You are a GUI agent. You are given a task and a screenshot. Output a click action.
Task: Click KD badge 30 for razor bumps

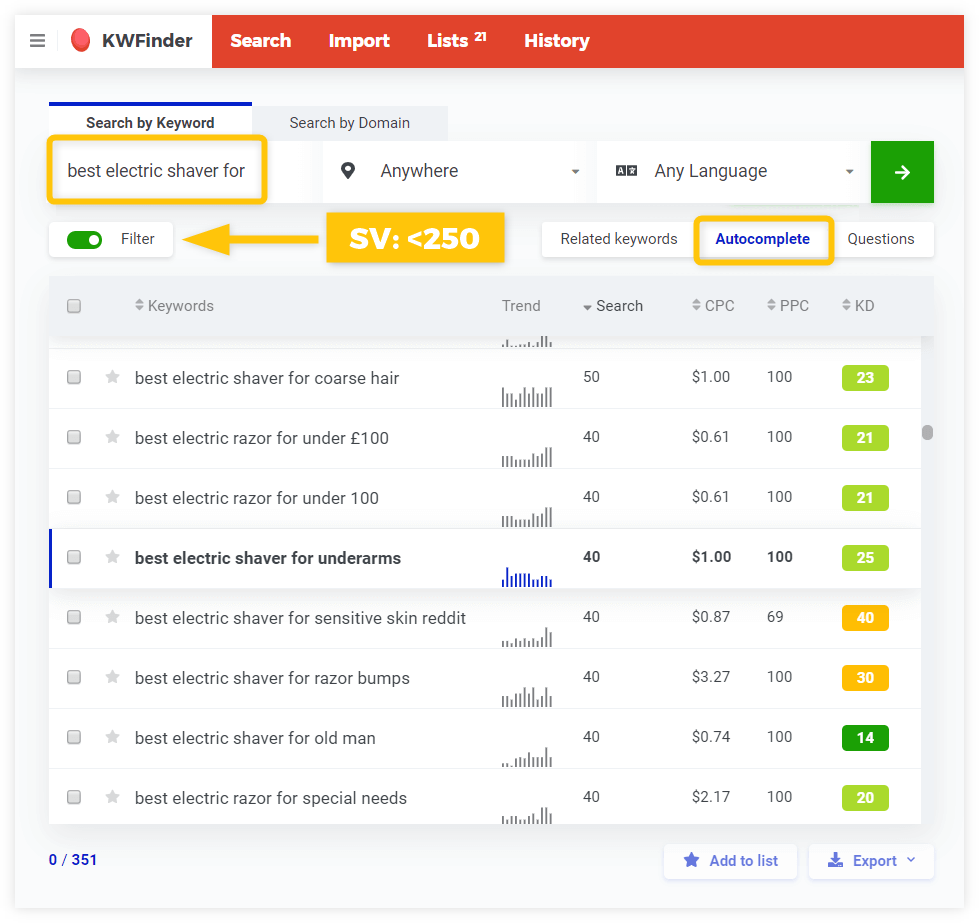pos(865,678)
